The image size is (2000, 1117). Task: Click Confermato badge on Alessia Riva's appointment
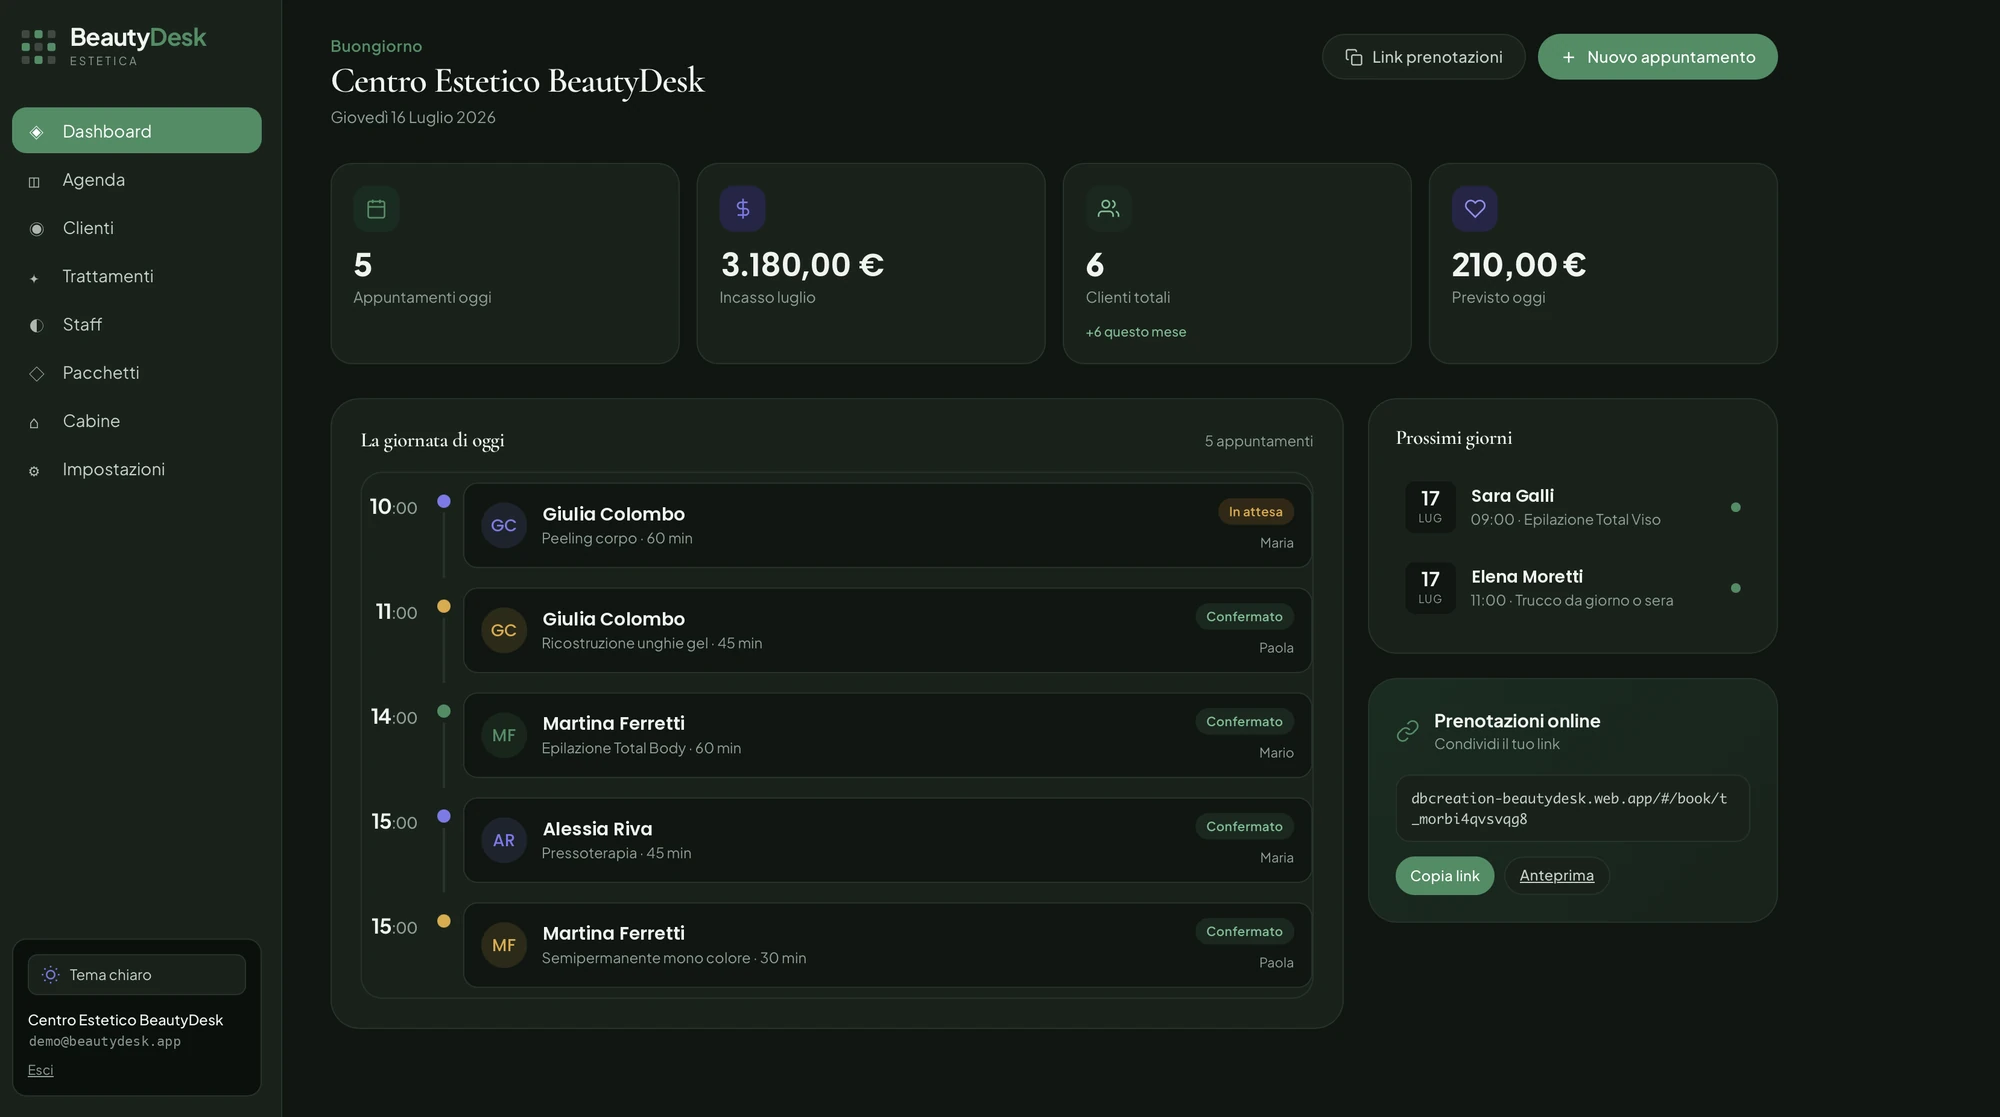1244,827
